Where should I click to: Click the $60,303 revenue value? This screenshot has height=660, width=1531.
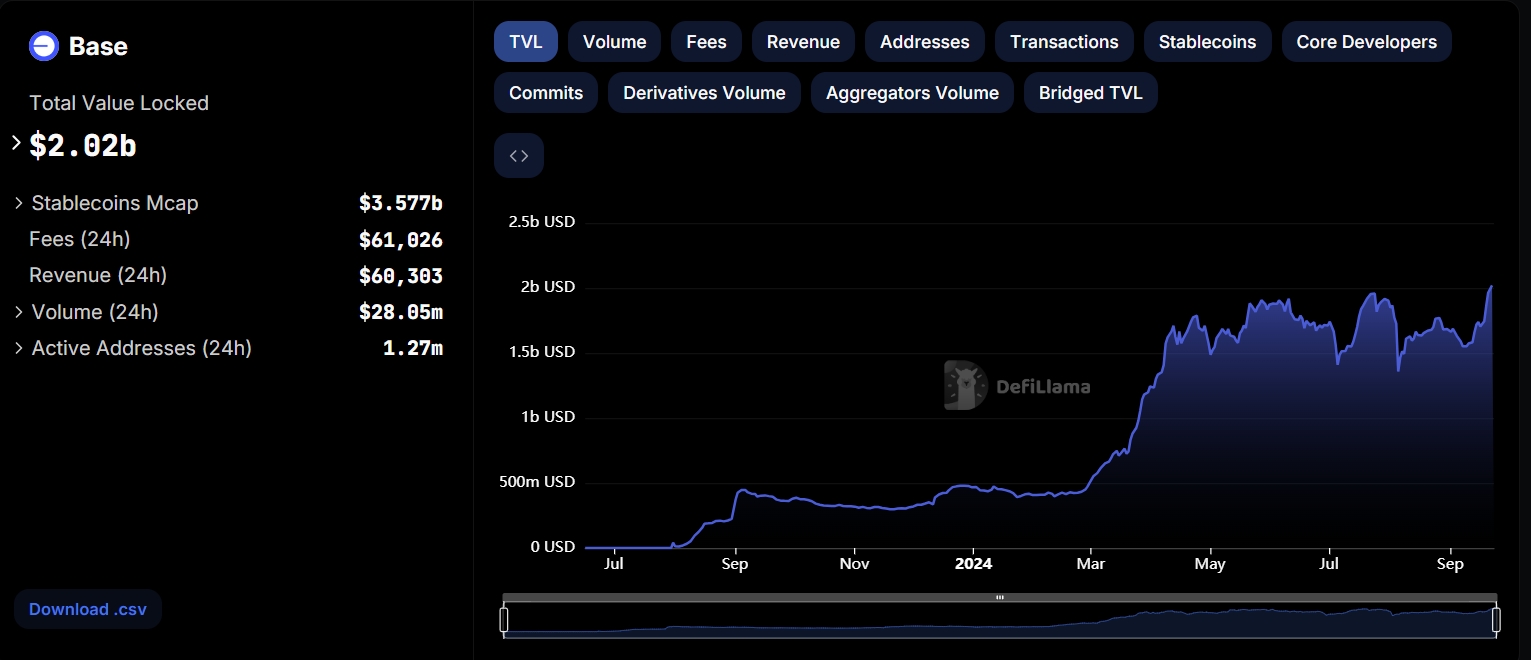point(401,275)
